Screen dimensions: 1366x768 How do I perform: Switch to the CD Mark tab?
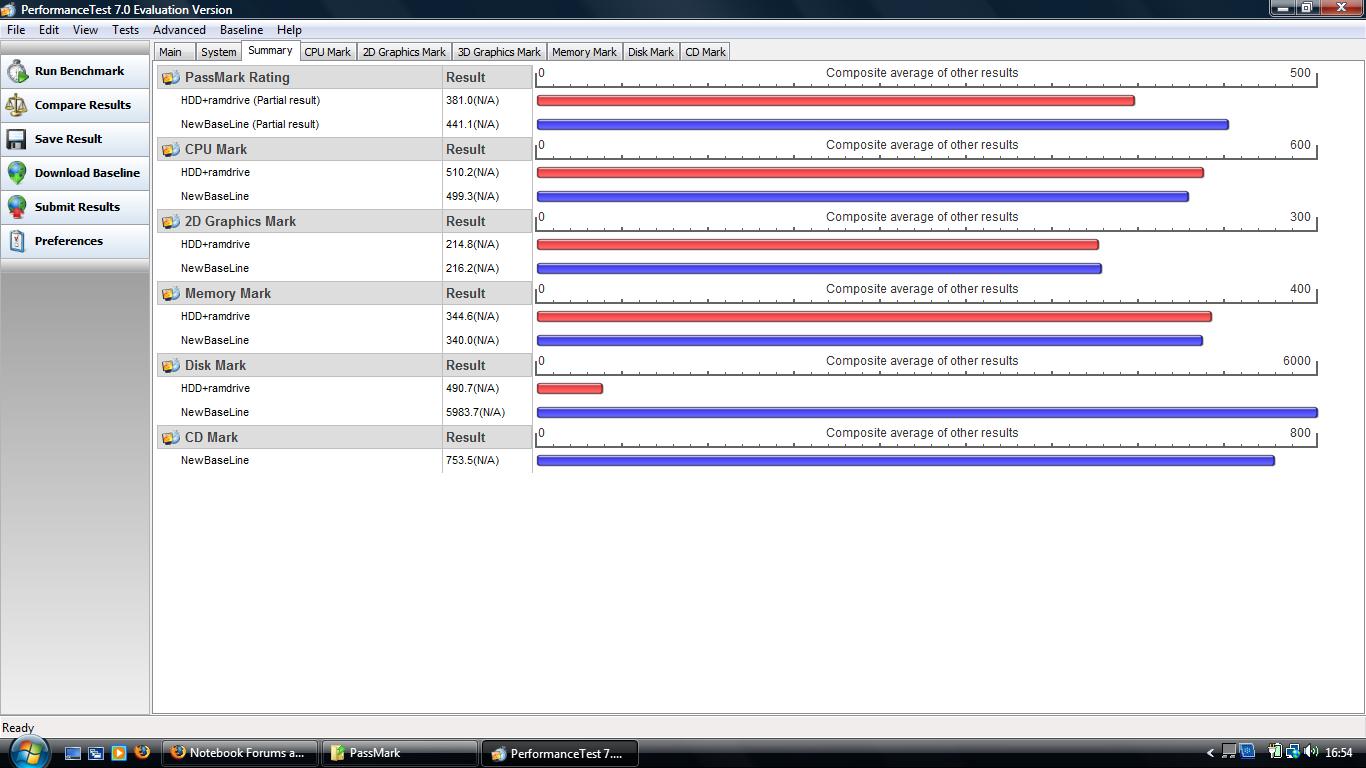pyautogui.click(x=705, y=52)
